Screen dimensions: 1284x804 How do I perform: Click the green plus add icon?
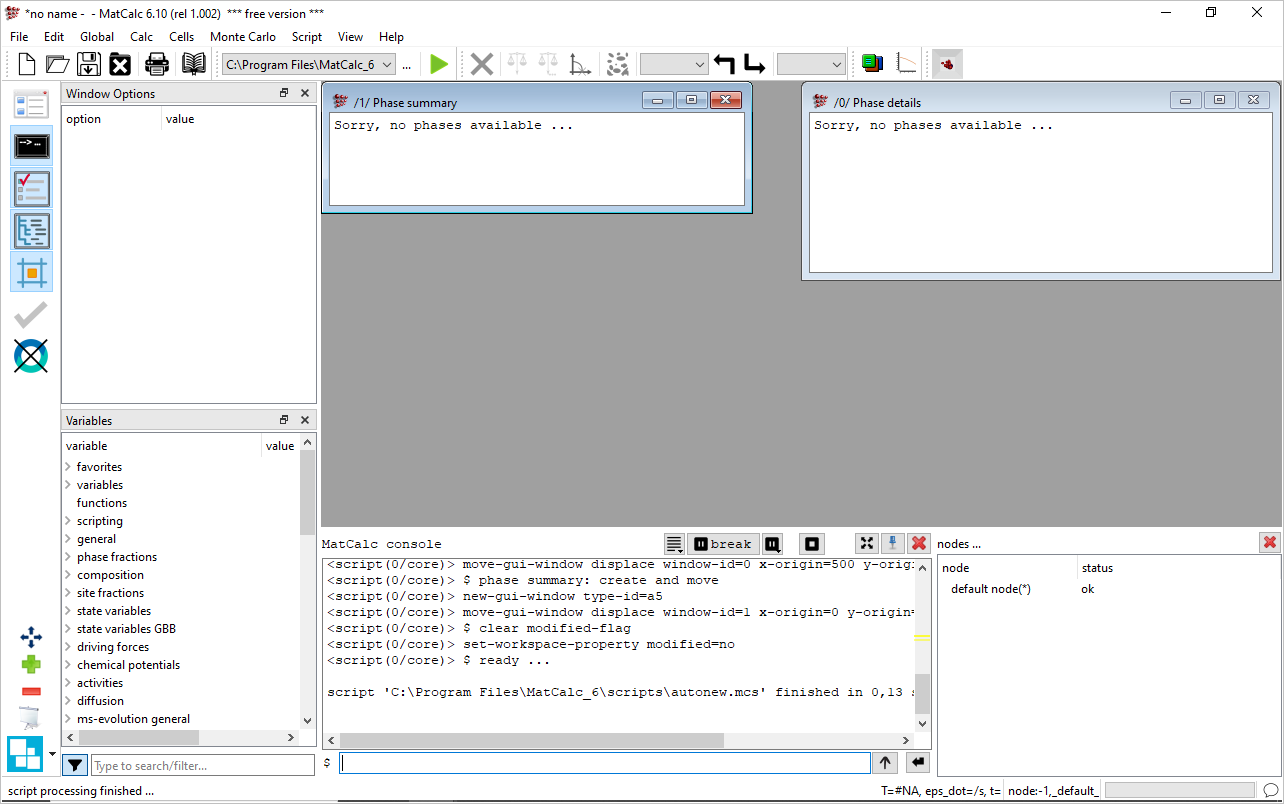point(31,664)
